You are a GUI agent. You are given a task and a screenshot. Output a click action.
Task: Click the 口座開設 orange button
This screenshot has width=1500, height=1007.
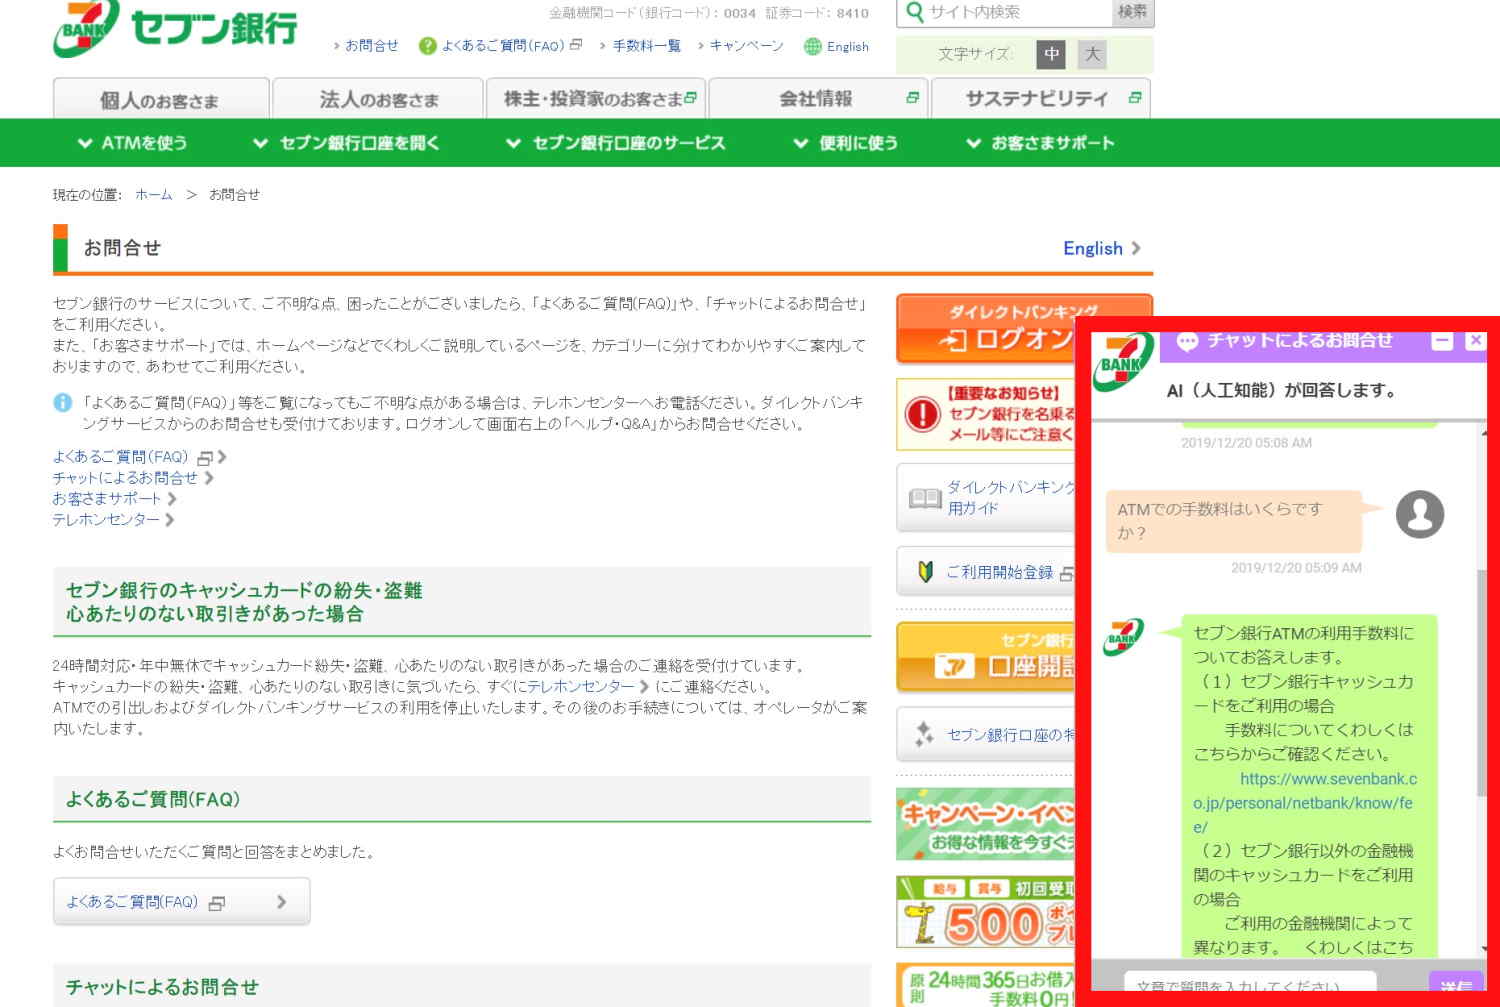click(x=986, y=657)
